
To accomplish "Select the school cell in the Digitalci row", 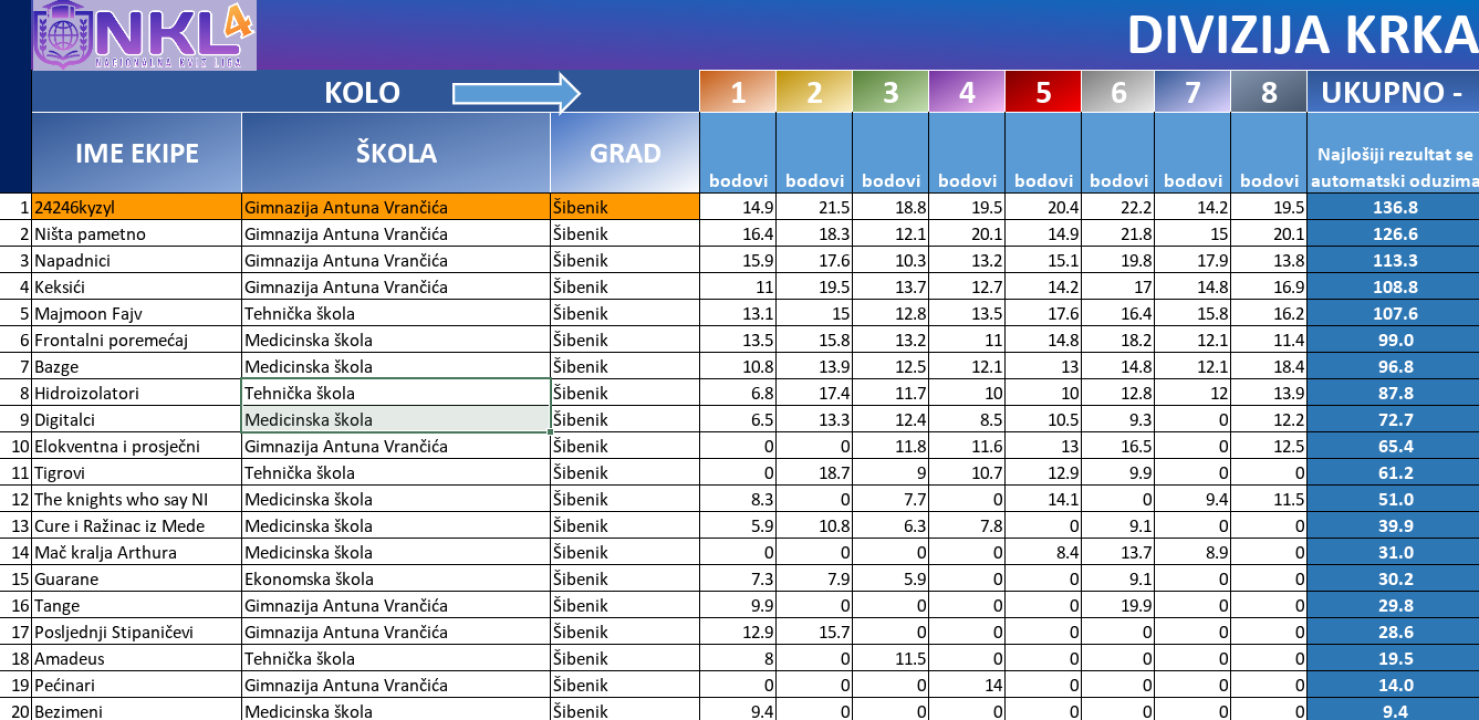I will [396, 420].
